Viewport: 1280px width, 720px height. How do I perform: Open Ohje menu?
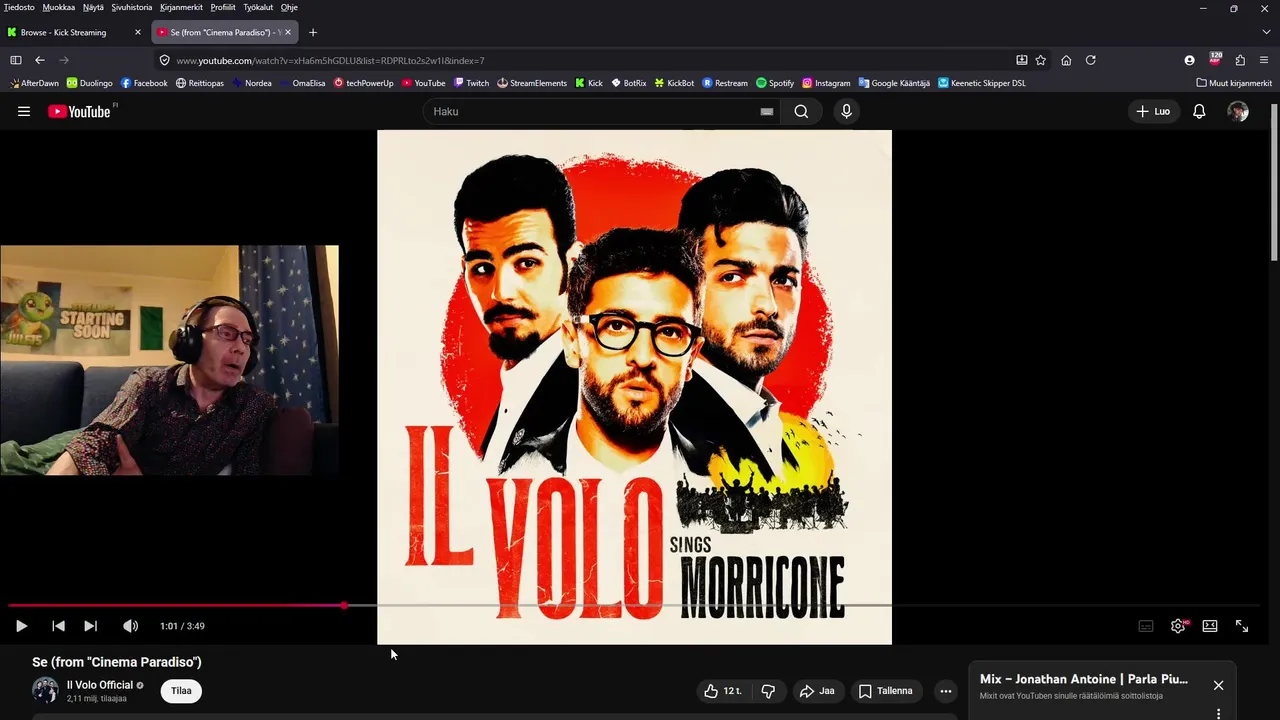pyautogui.click(x=289, y=7)
